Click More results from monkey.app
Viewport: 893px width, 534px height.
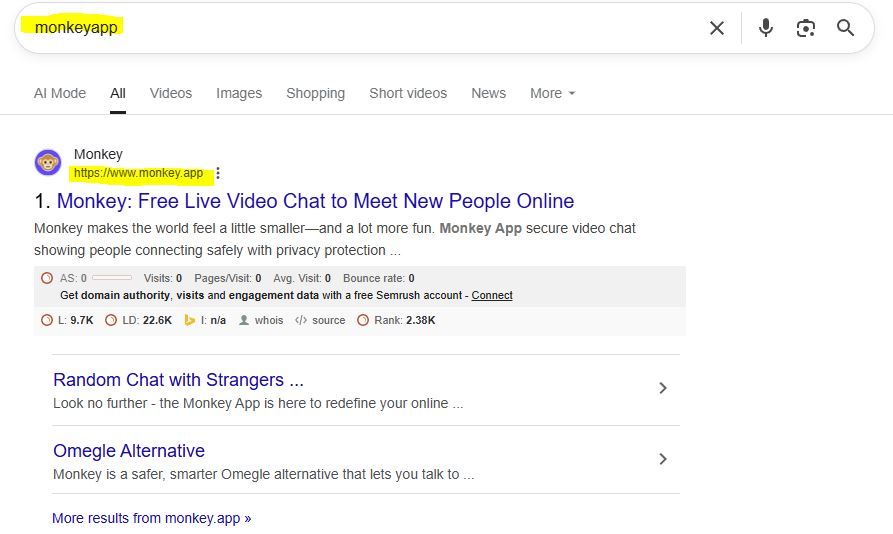(152, 518)
